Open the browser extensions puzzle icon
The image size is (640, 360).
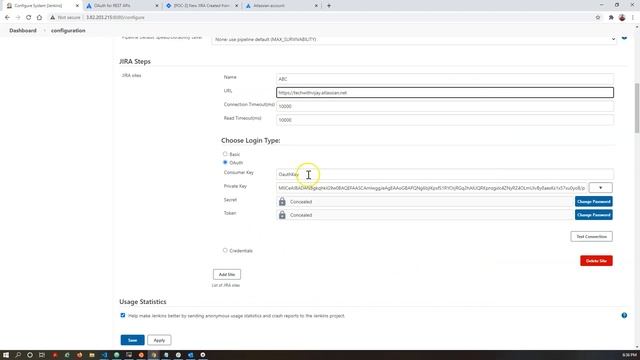[611, 18]
